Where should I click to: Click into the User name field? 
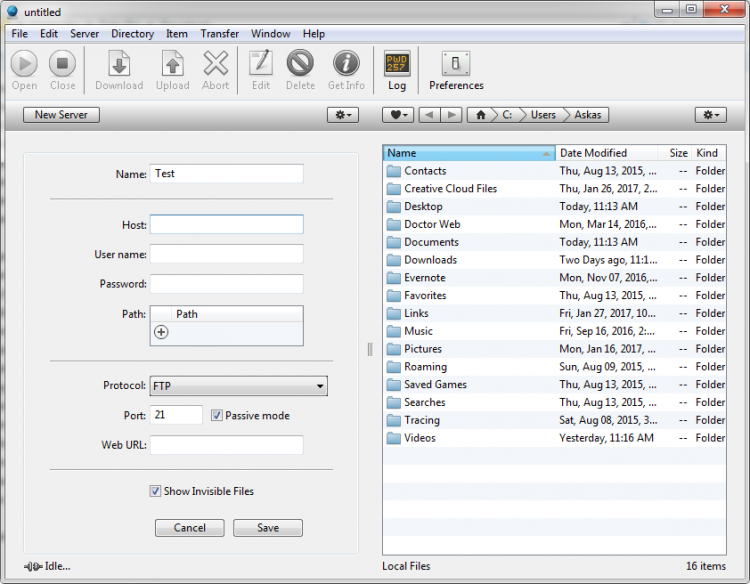tap(227, 254)
